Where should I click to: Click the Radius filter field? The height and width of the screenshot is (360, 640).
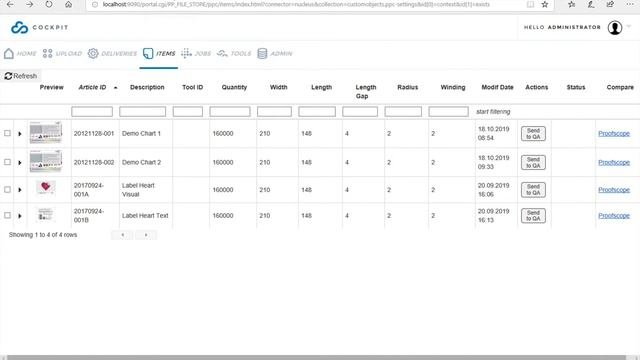403,111
